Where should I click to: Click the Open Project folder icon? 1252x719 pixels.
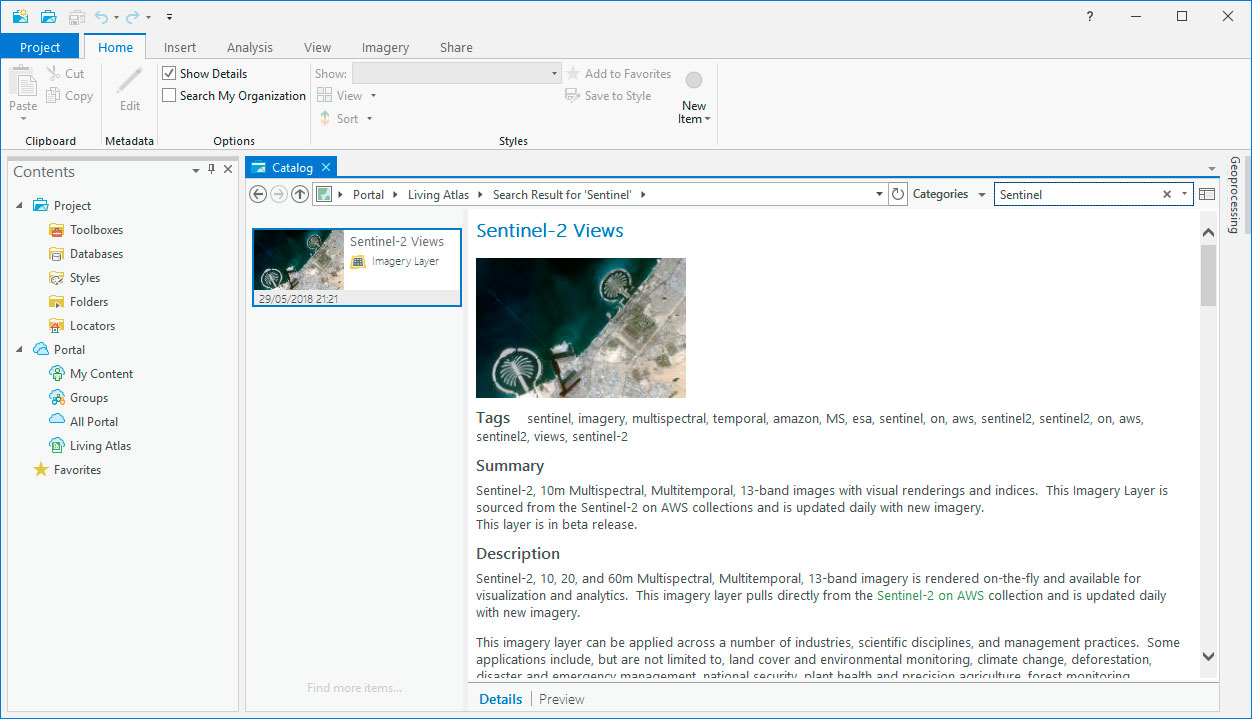pyautogui.click(x=48, y=16)
